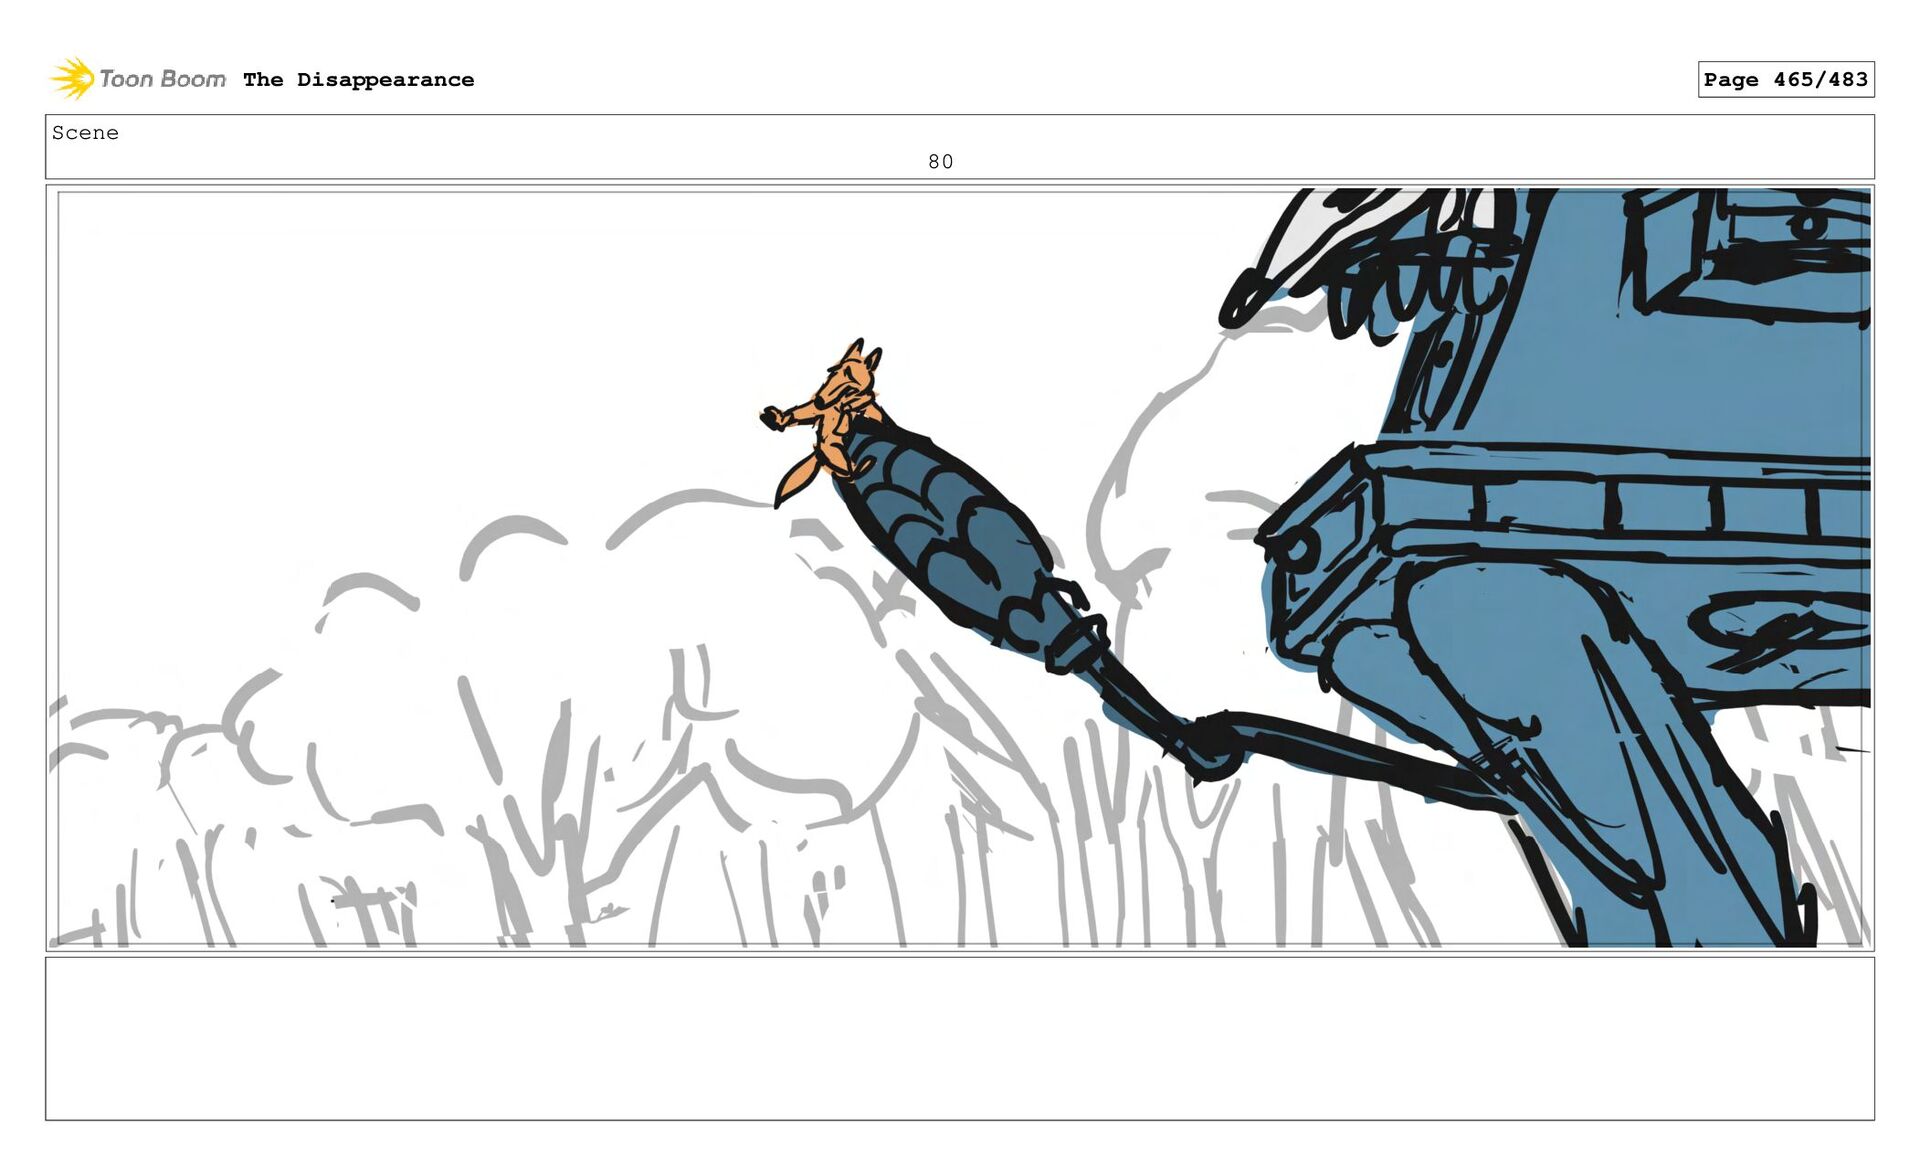Click the 'Scene' label
The image size is (1920, 1166).
pyautogui.click(x=85, y=133)
